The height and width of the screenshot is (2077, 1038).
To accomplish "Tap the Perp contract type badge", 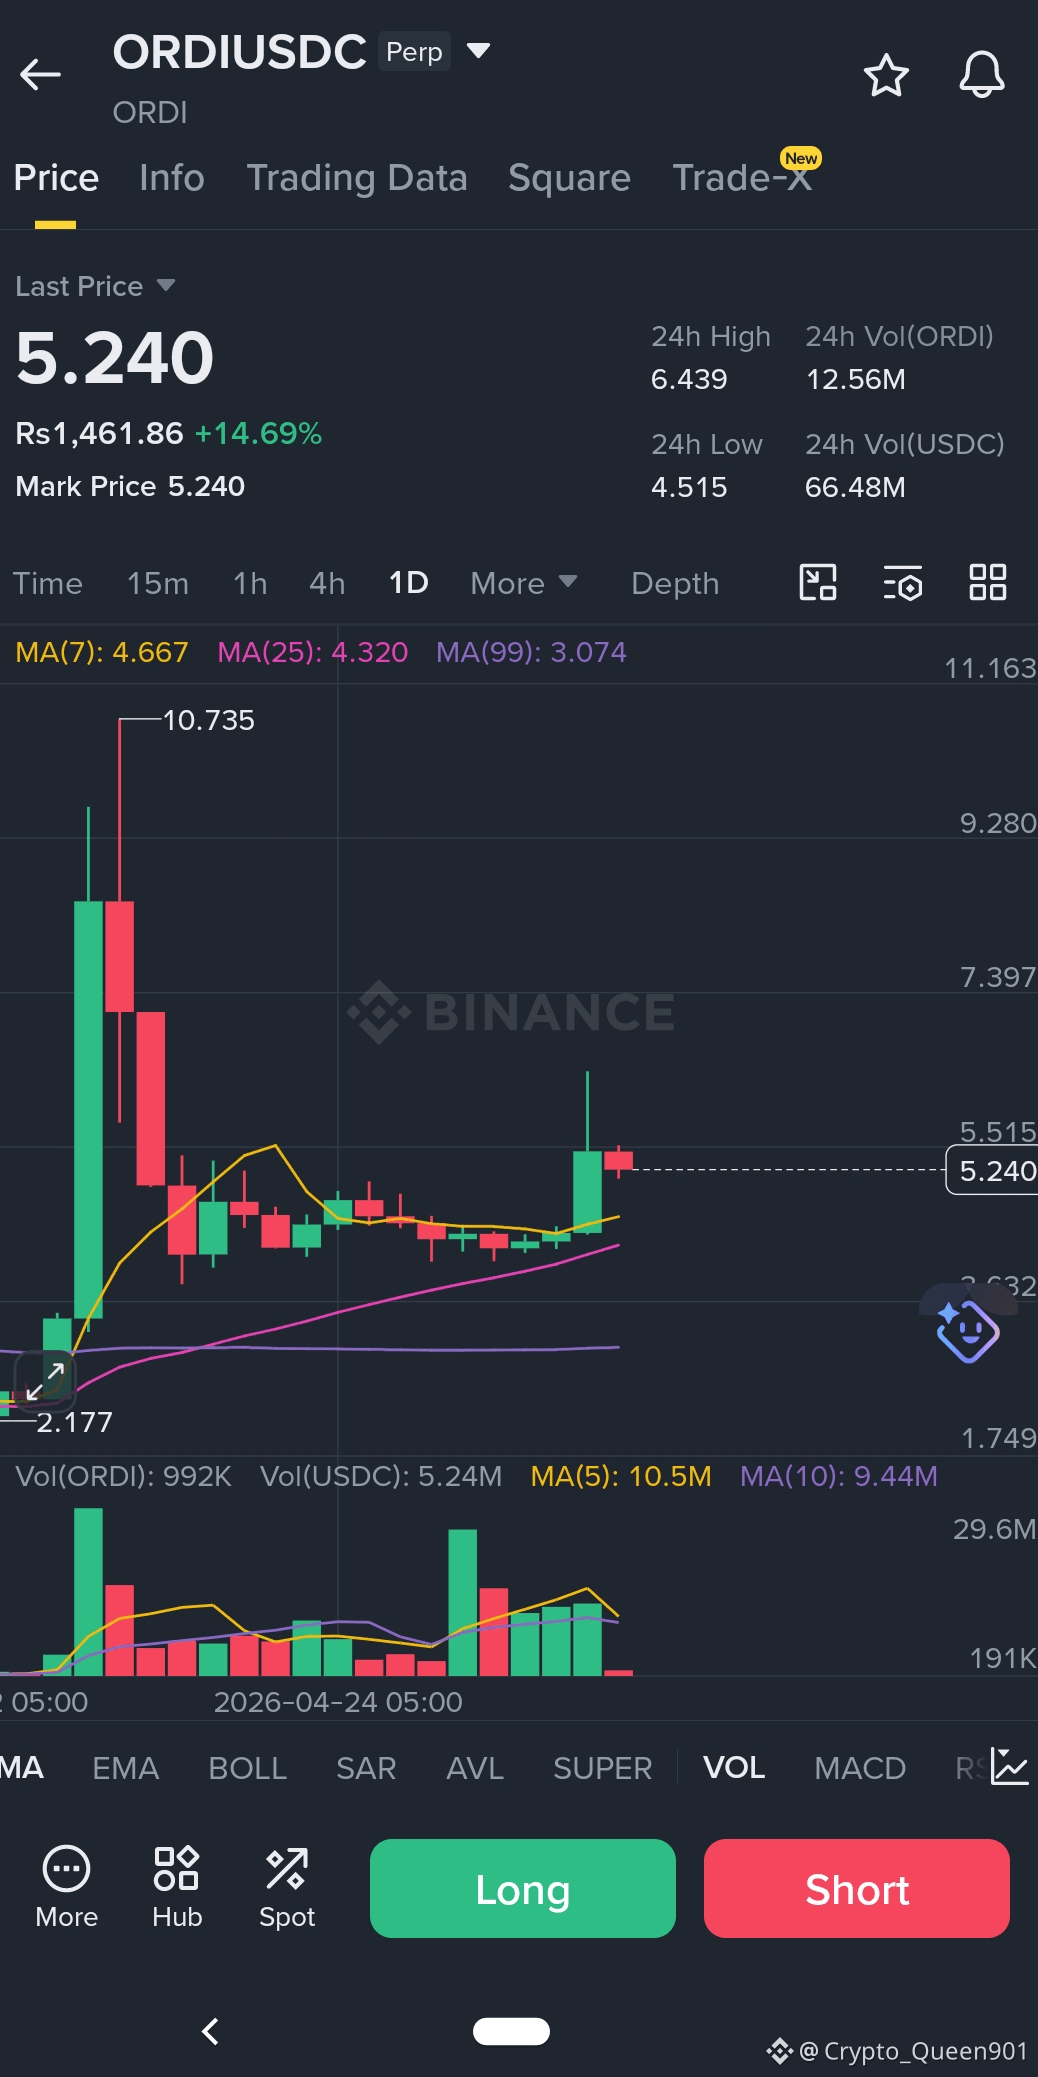I will coord(414,51).
